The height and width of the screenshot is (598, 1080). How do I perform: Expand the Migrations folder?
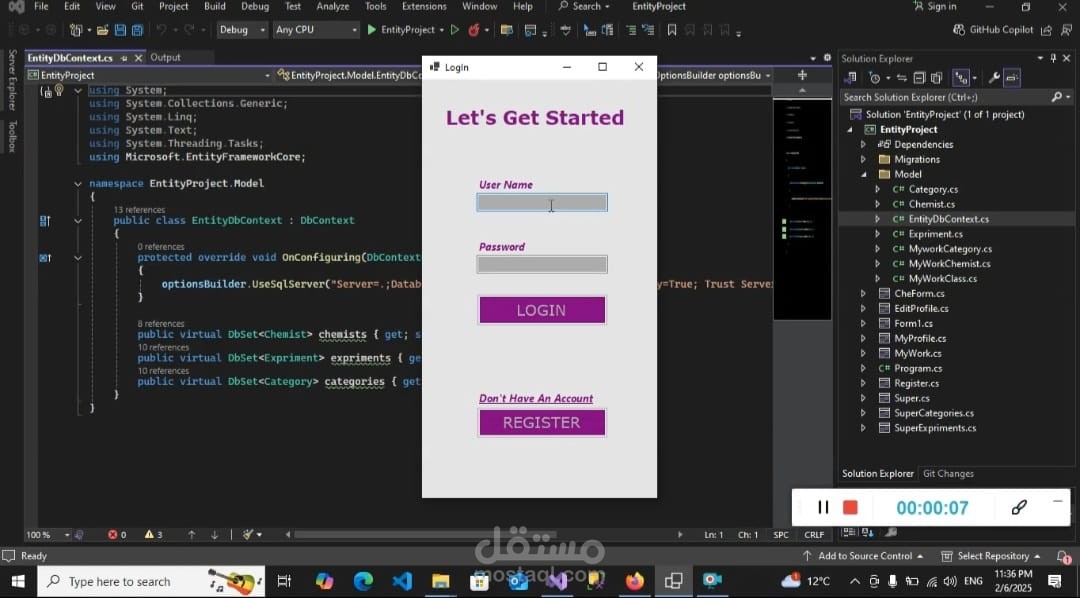click(x=863, y=159)
